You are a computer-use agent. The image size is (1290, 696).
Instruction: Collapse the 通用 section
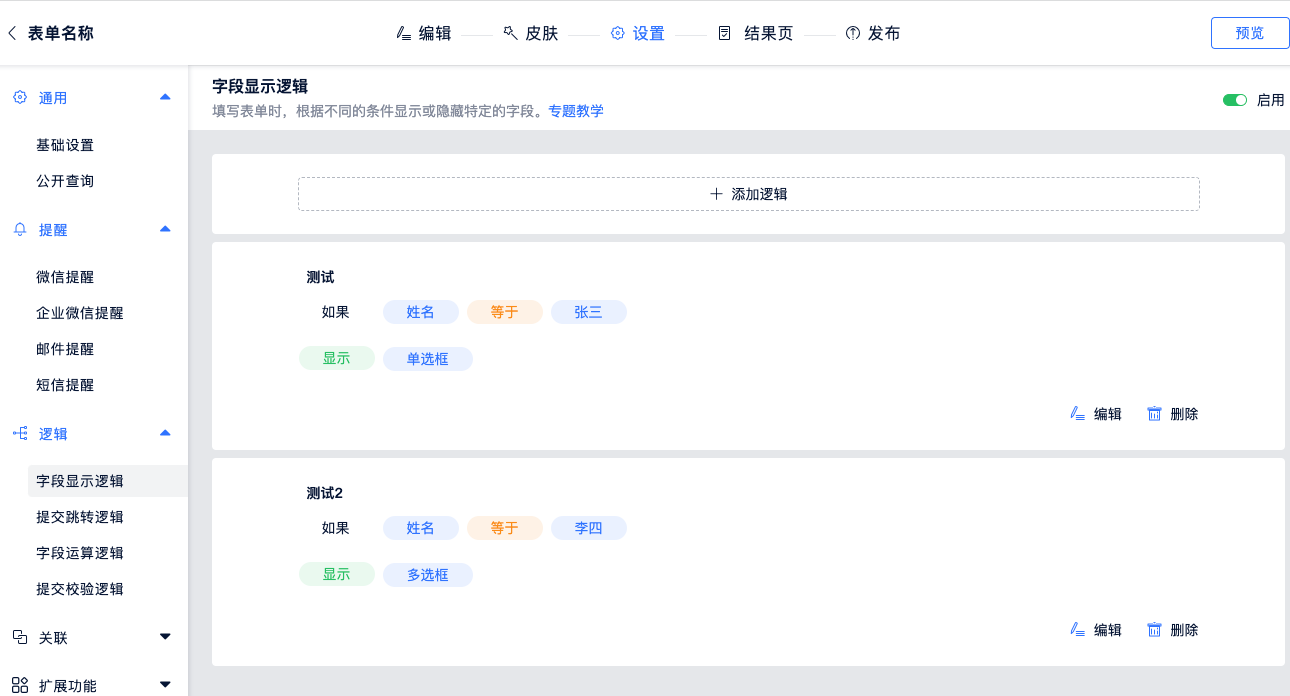coord(165,97)
